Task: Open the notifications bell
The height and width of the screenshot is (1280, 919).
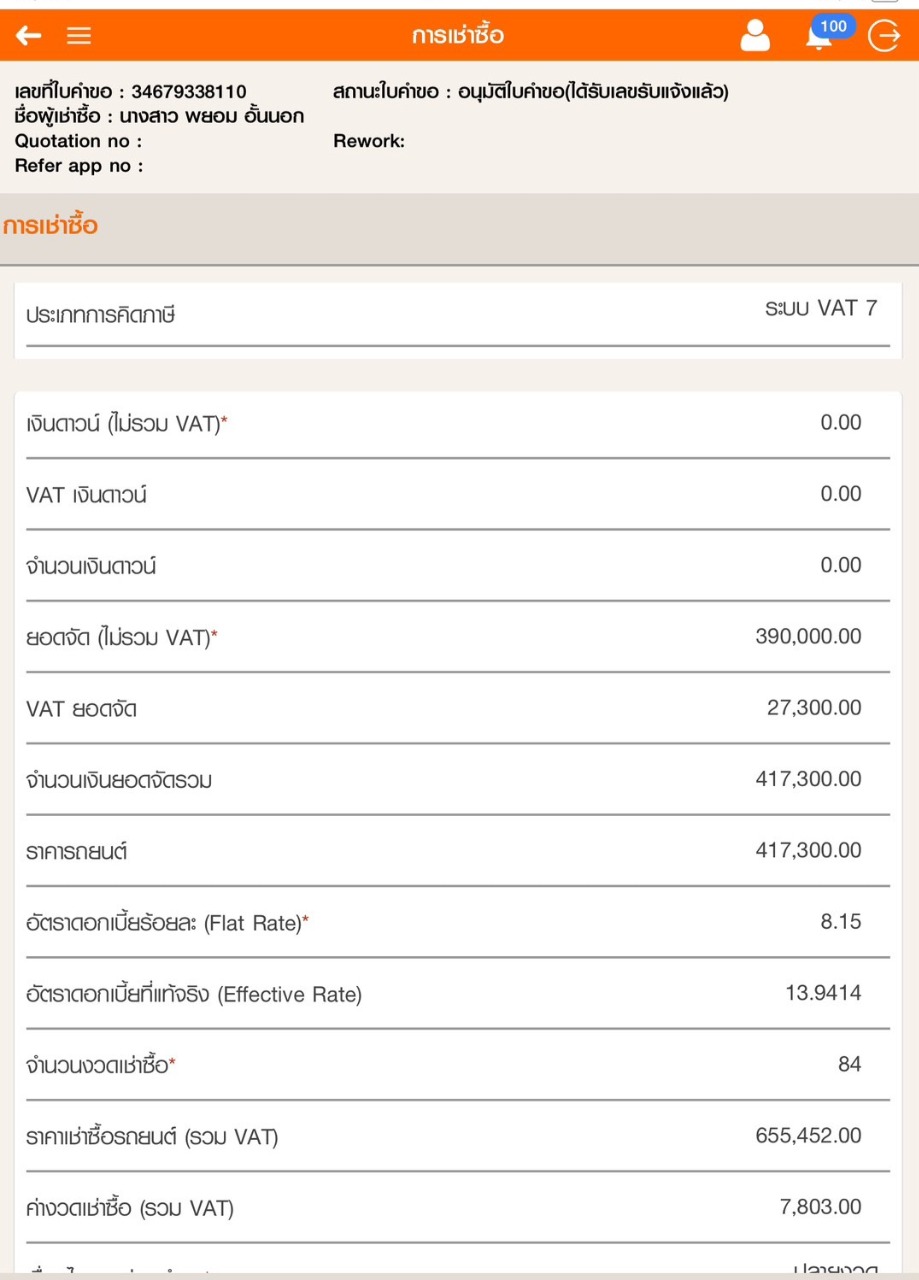Action: 820,36
